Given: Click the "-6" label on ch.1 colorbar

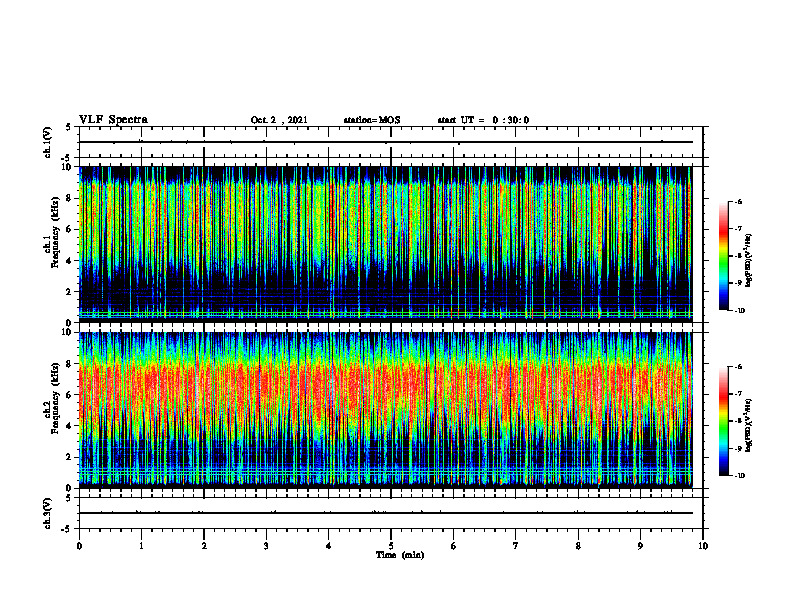Looking at the screenshot, I should point(738,201).
